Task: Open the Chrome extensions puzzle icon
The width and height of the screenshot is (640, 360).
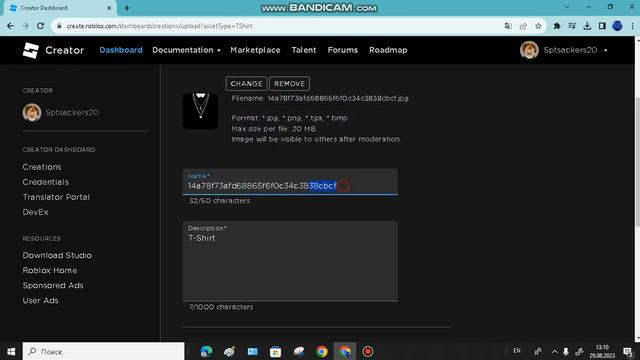Action: tap(557, 26)
